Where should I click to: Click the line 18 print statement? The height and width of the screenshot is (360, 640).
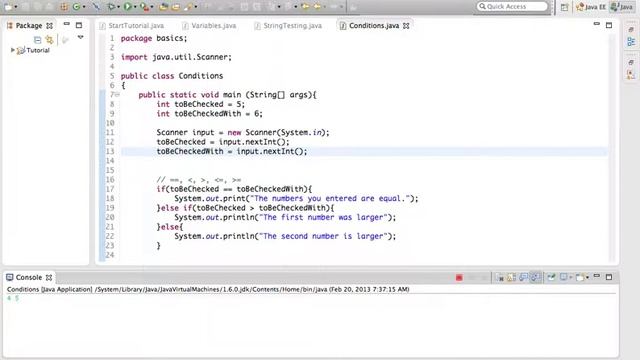296,199
